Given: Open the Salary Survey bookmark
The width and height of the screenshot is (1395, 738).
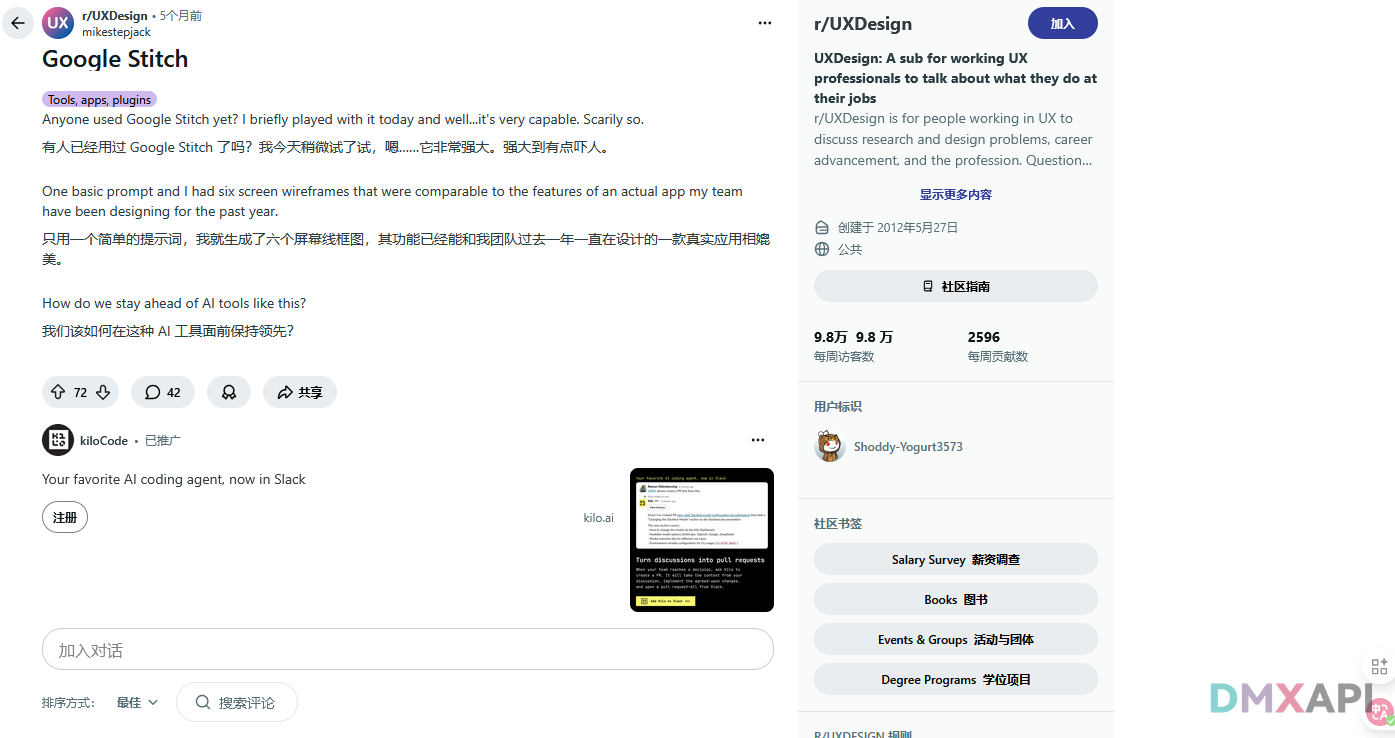Looking at the screenshot, I should (x=956, y=559).
